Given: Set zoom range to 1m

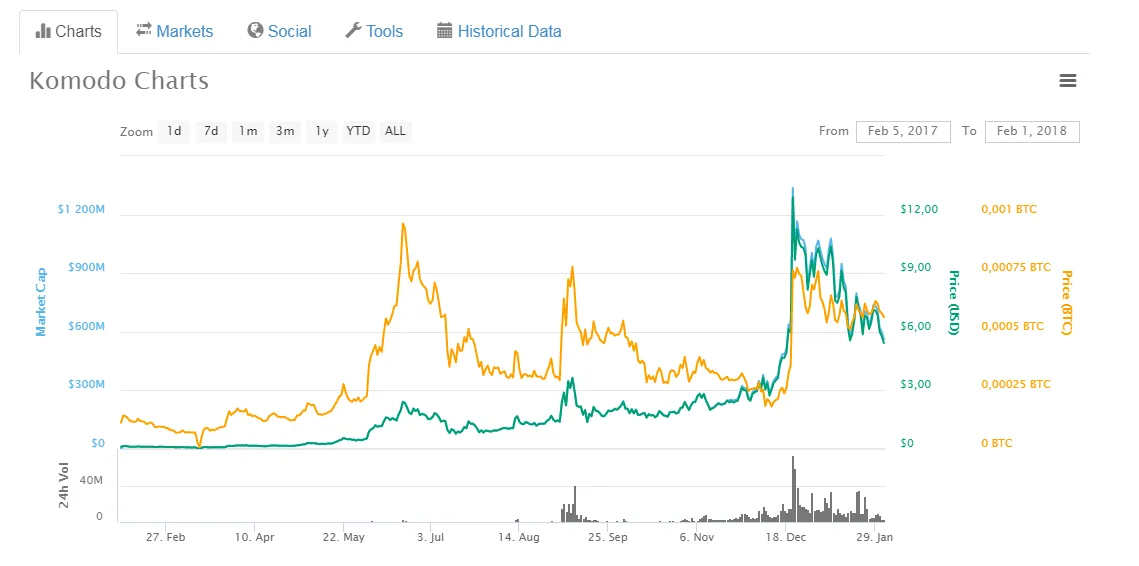Looking at the screenshot, I should pos(248,132).
